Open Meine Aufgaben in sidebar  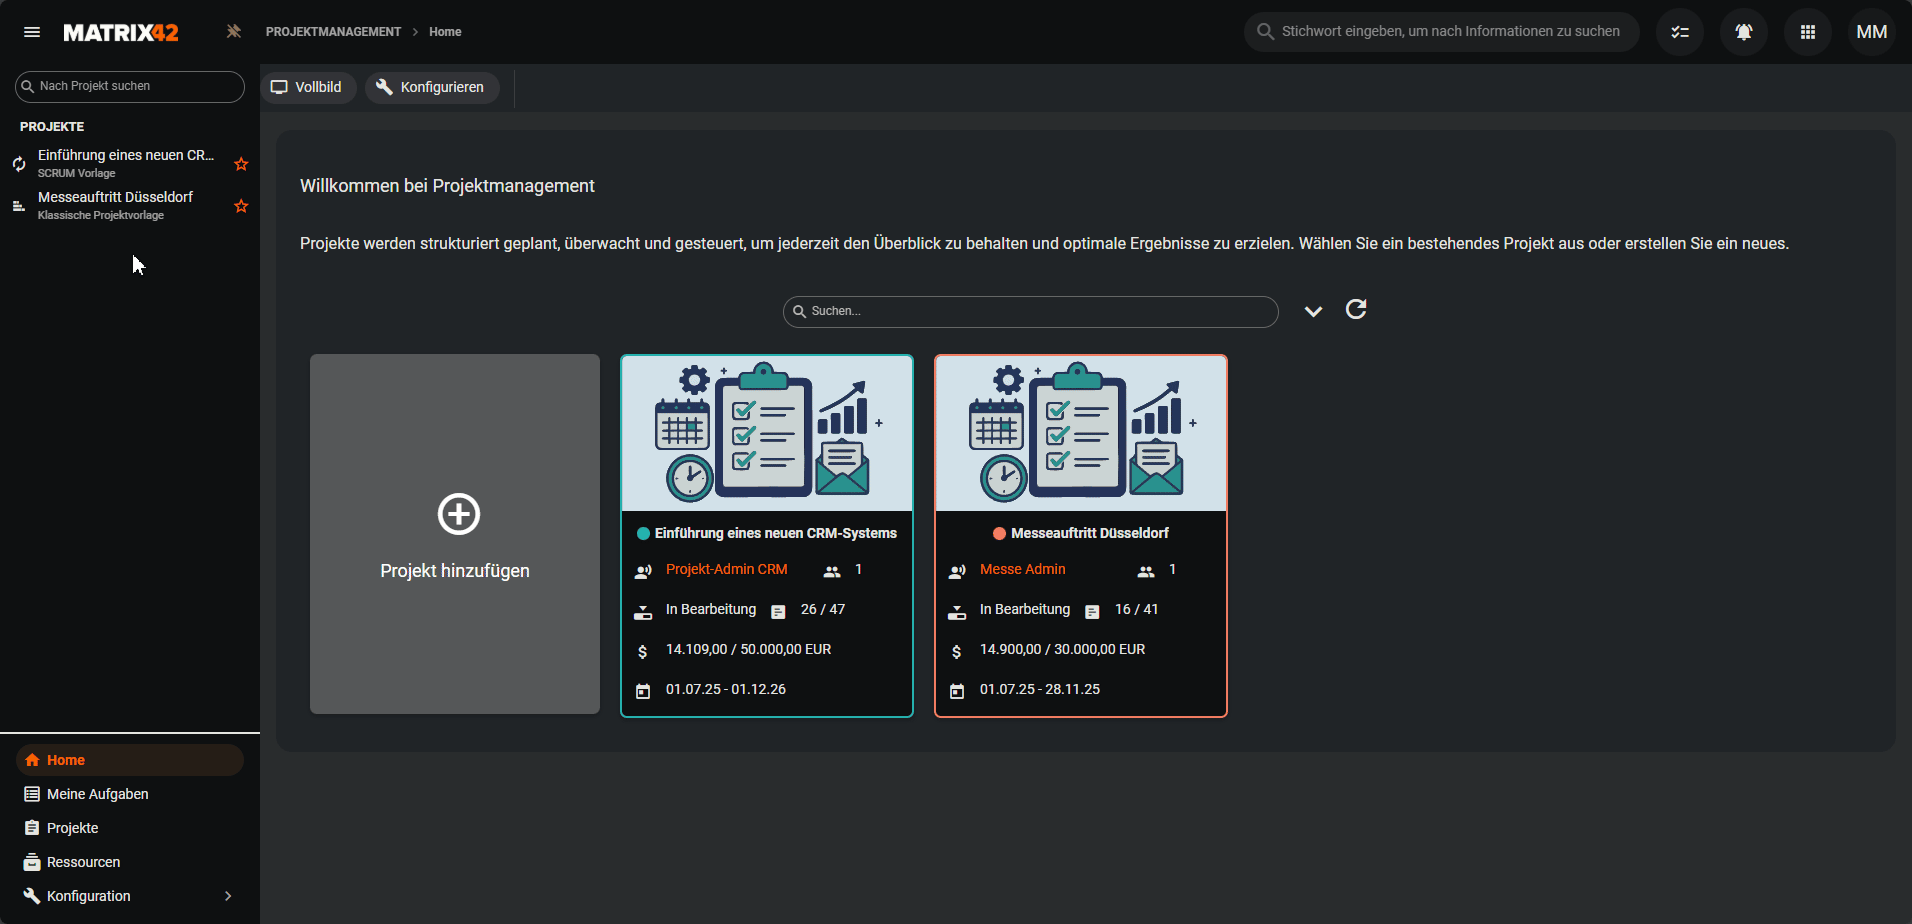tap(97, 794)
